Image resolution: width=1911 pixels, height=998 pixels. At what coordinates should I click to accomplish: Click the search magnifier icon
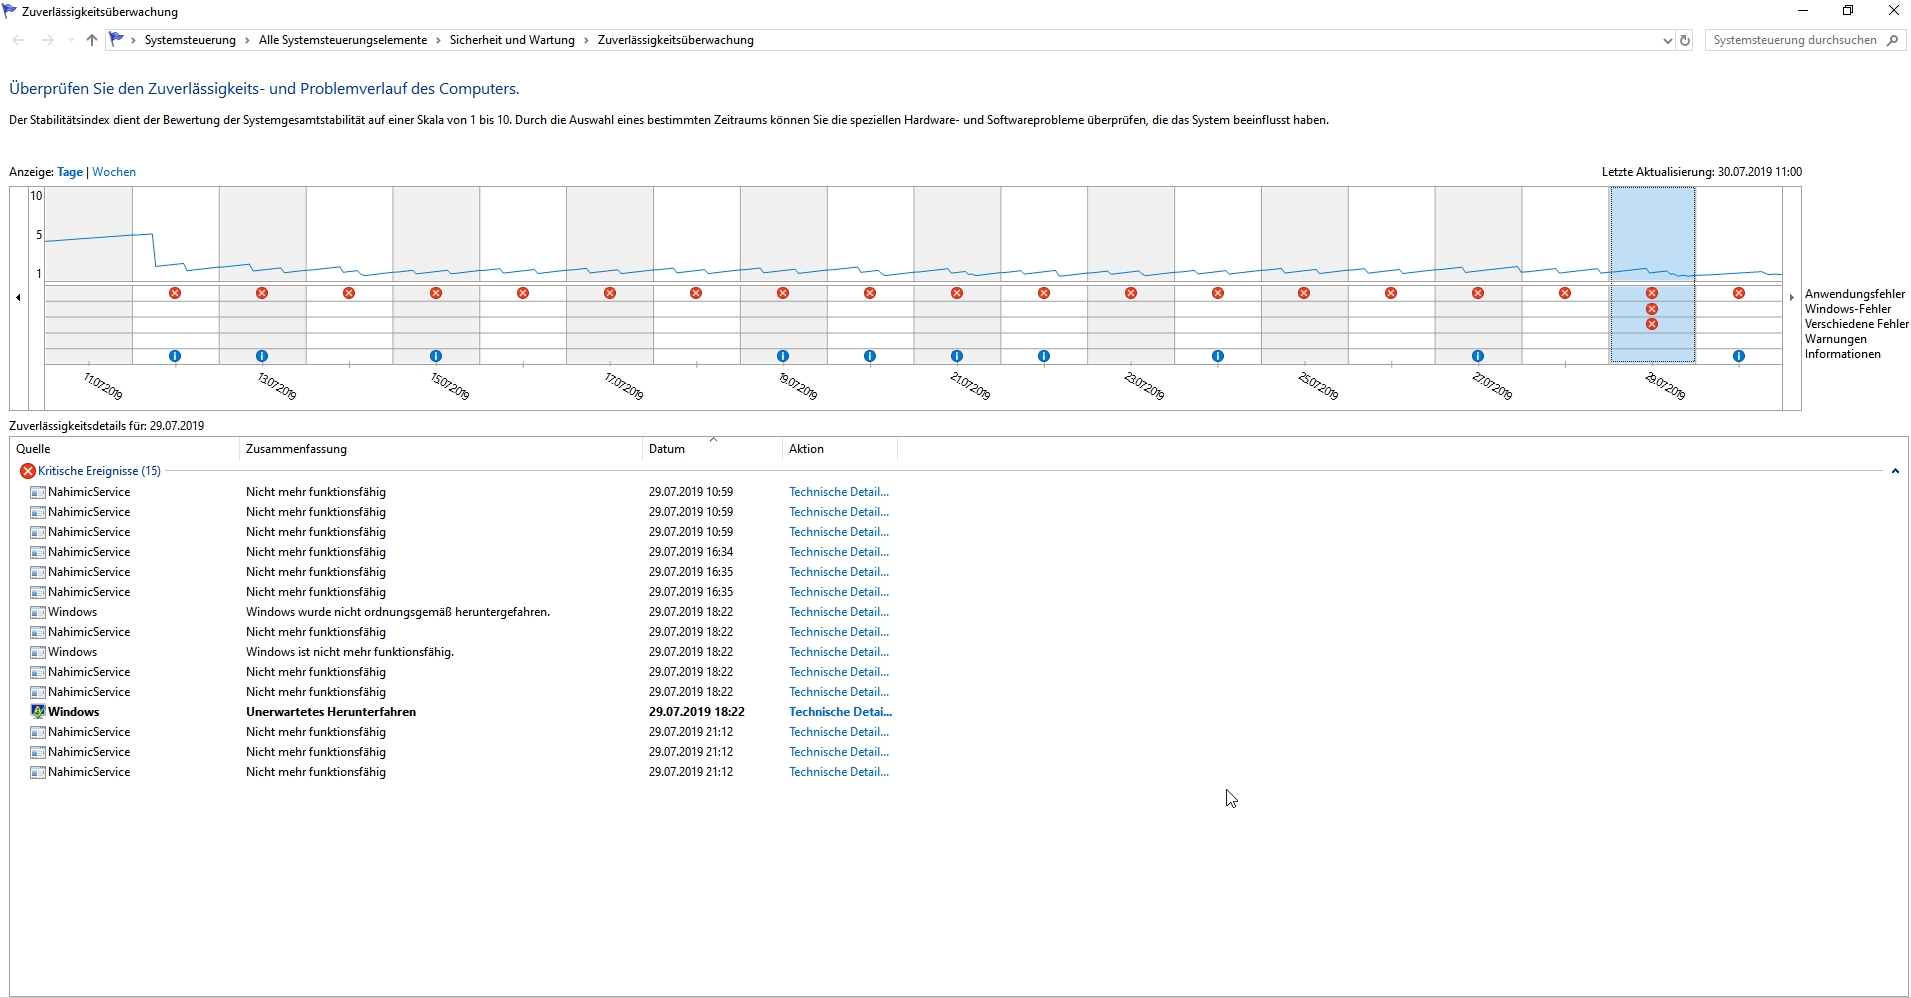1892,40
